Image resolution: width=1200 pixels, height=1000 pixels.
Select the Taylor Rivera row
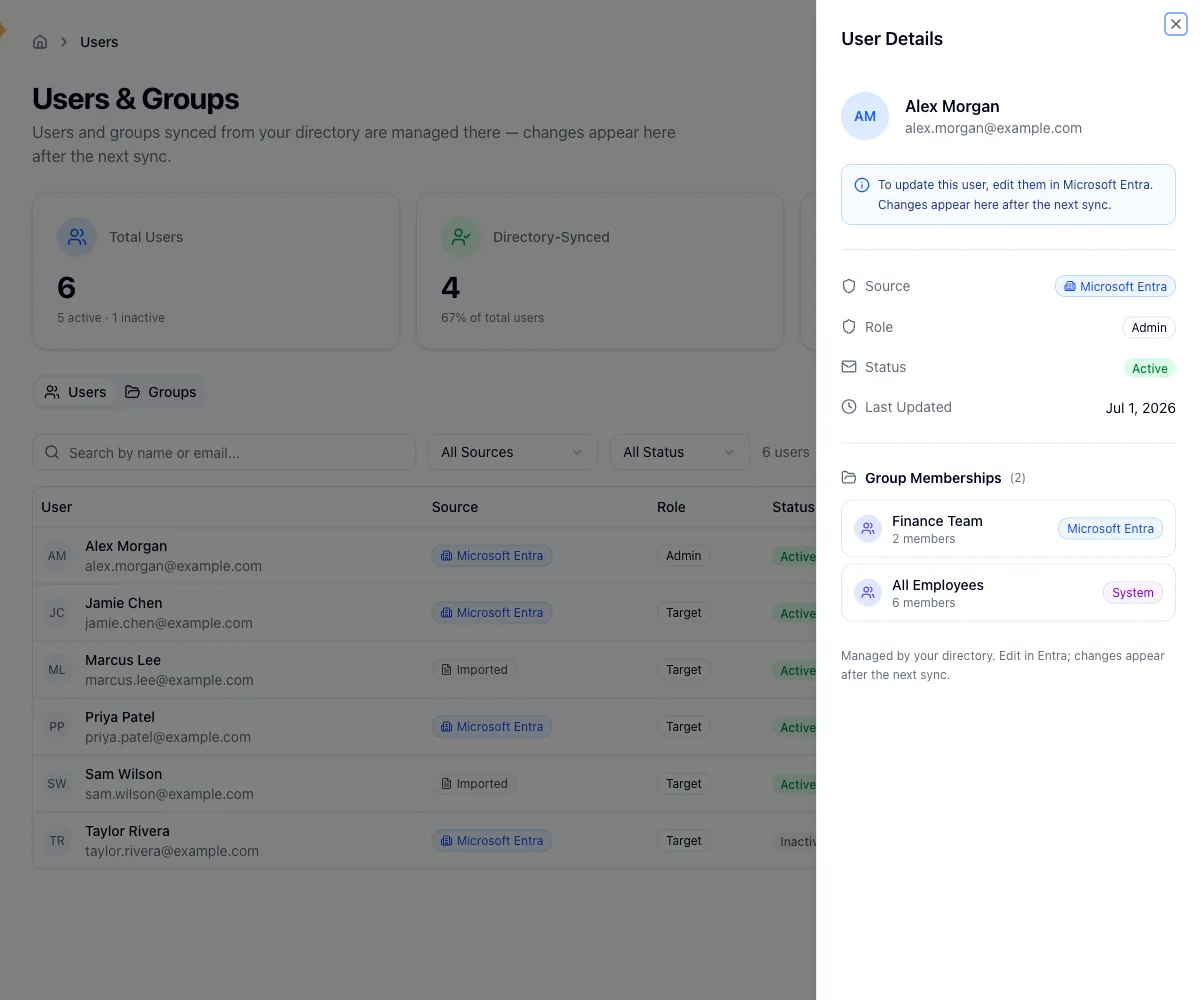(x=424, y=841)
